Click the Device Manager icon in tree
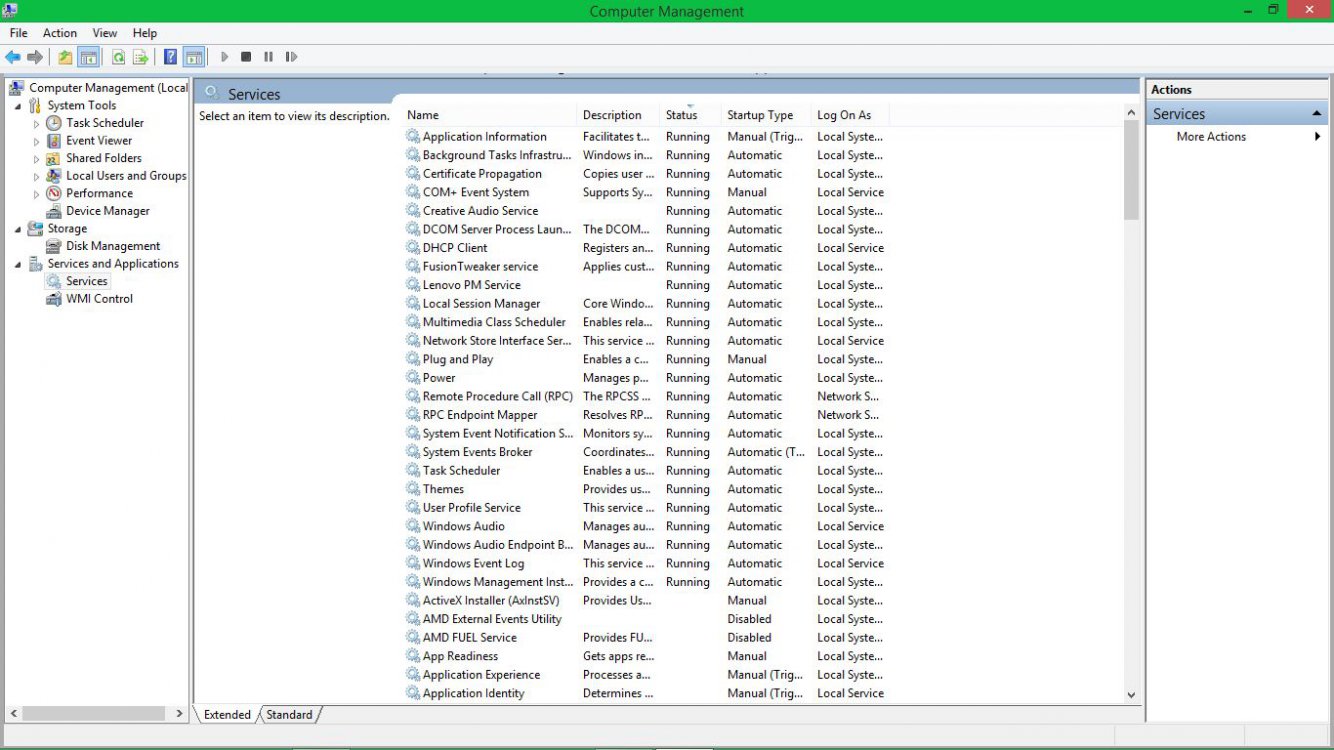The width and height of the screenshot is (1334, 750). 54,211
